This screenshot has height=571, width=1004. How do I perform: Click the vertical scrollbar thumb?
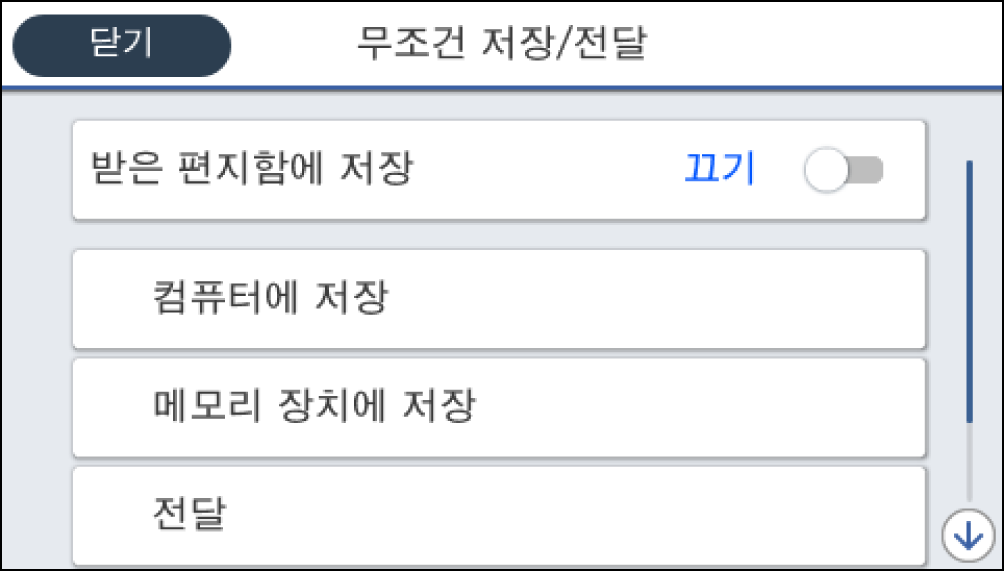pos(968,290)
